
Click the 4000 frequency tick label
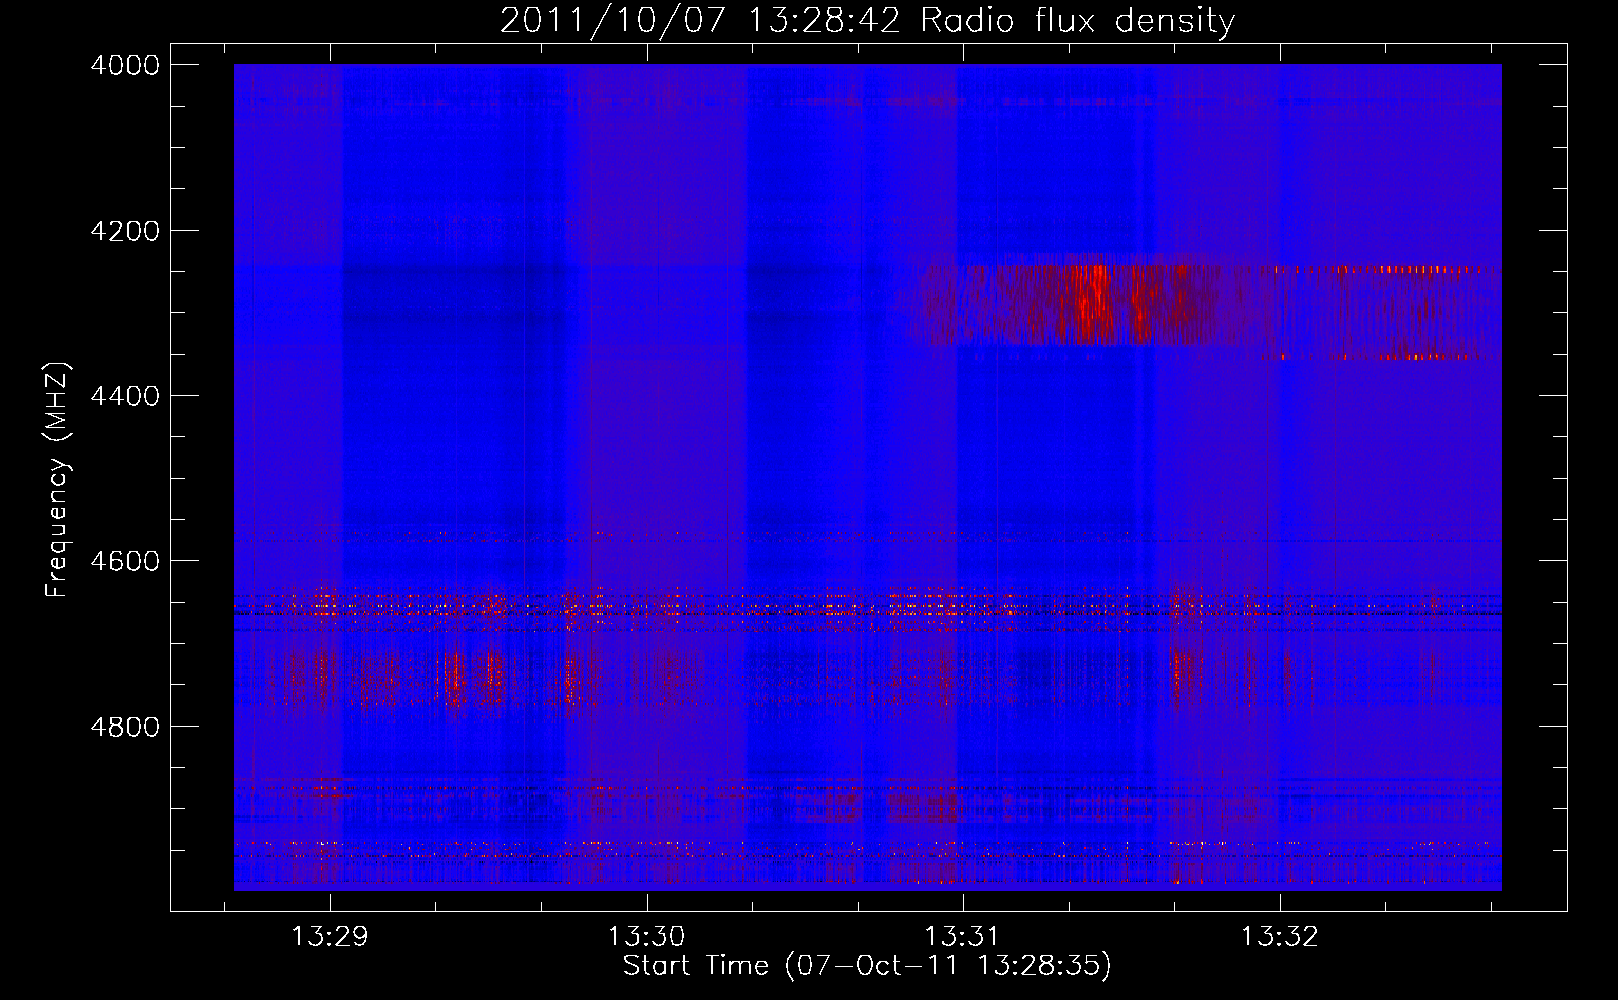point(125,65)
